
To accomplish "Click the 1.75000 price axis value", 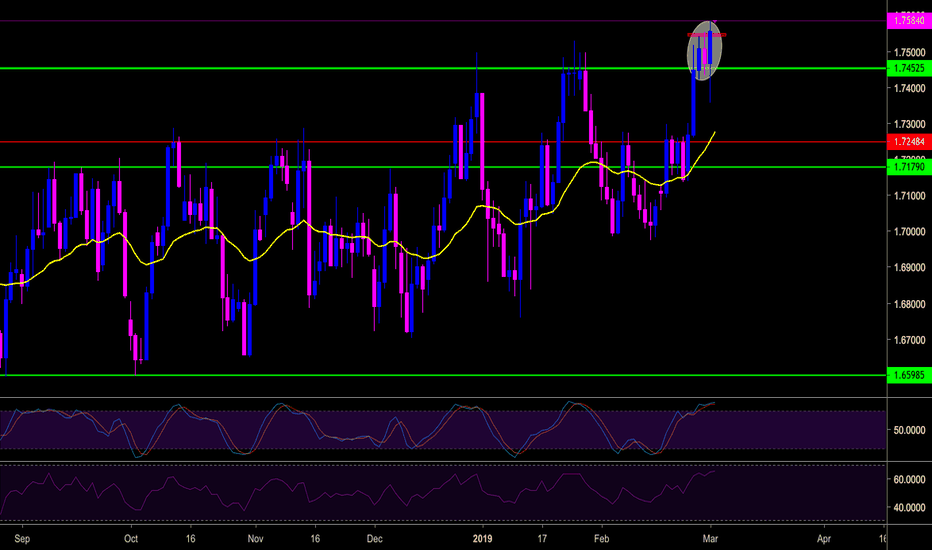I will 909,52.
